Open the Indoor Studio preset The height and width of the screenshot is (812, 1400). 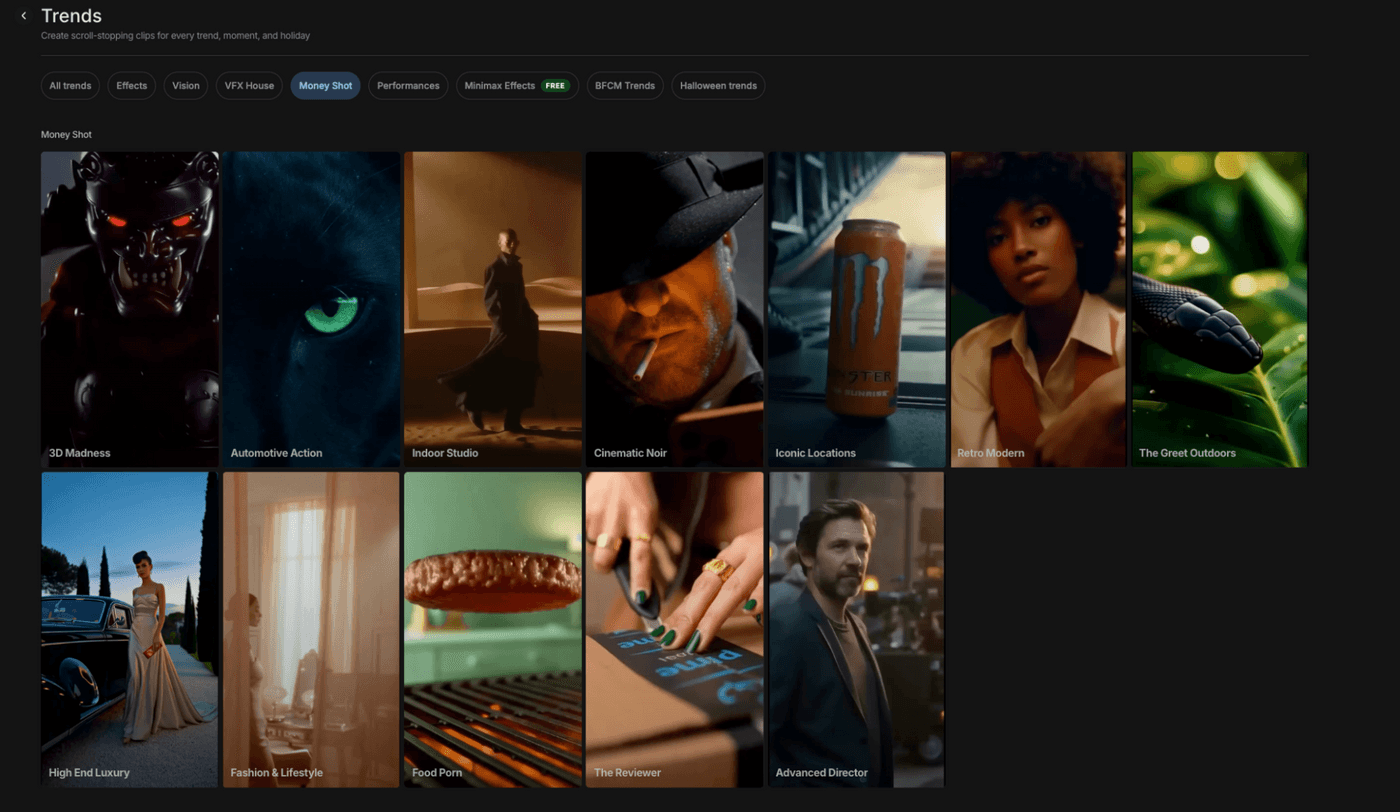point(493,309)
